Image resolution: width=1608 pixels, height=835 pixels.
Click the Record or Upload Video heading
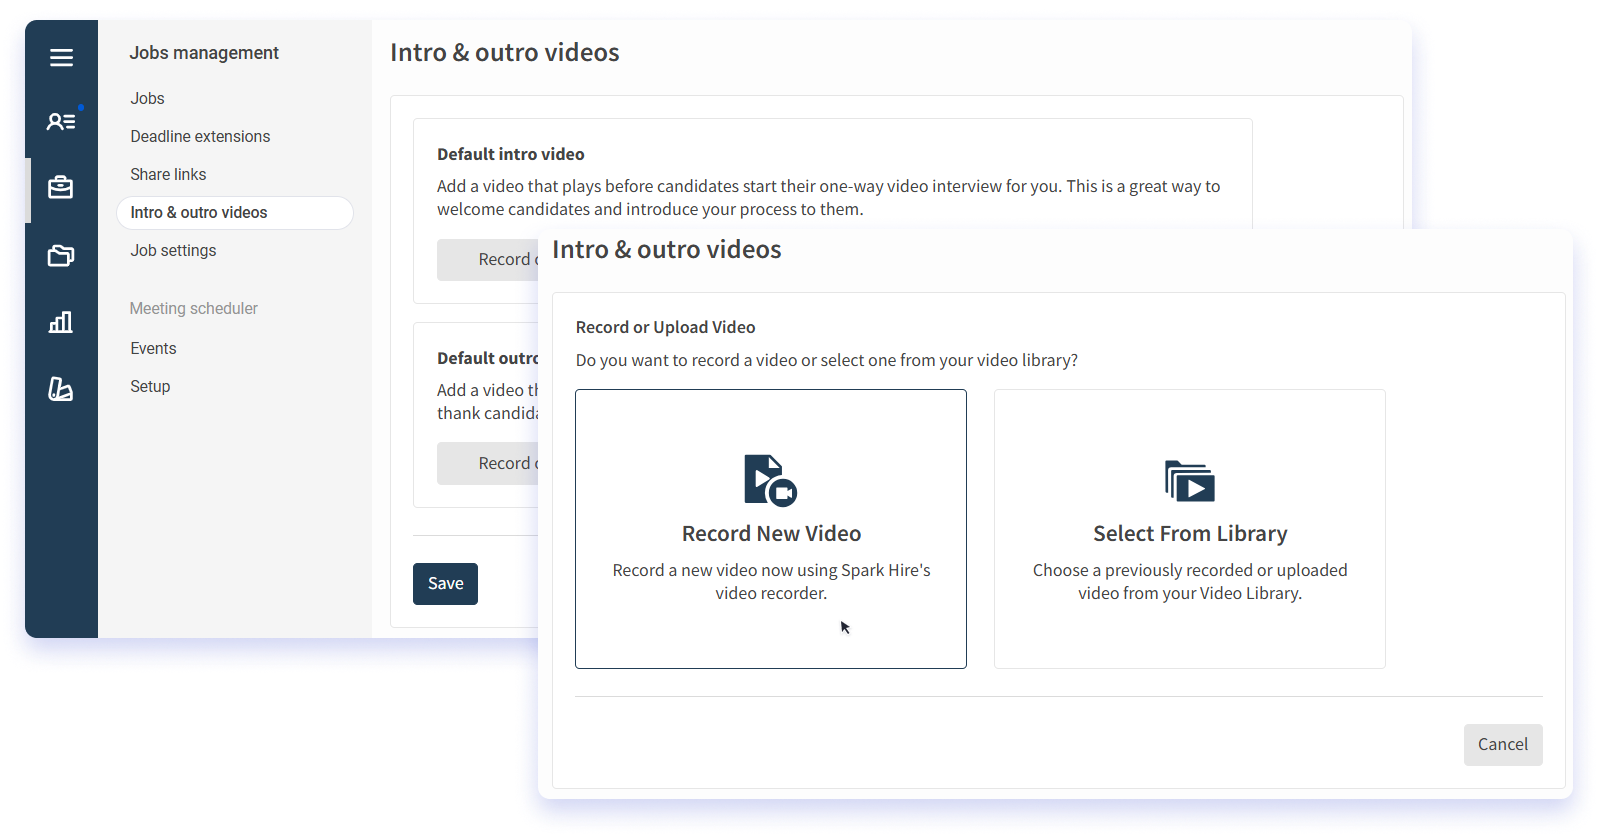[x=665, y=328]
